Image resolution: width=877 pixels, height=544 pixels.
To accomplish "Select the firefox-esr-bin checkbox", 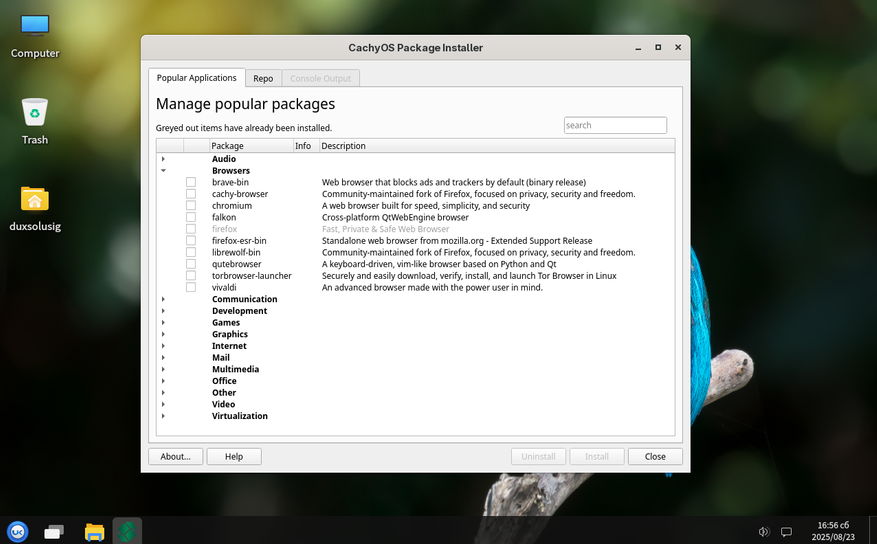I will point(191,241).
